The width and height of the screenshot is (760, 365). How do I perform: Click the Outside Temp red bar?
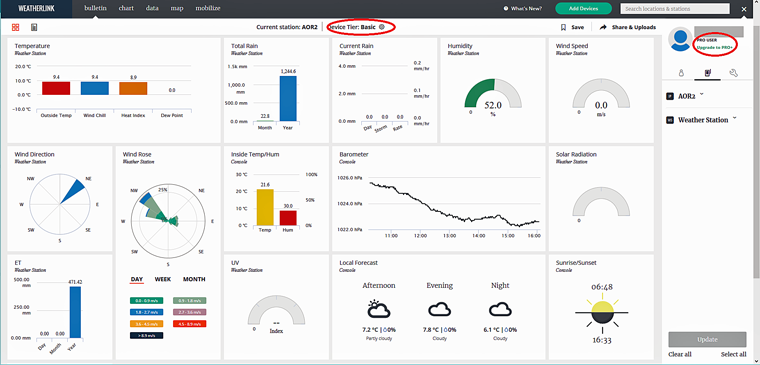56,88
